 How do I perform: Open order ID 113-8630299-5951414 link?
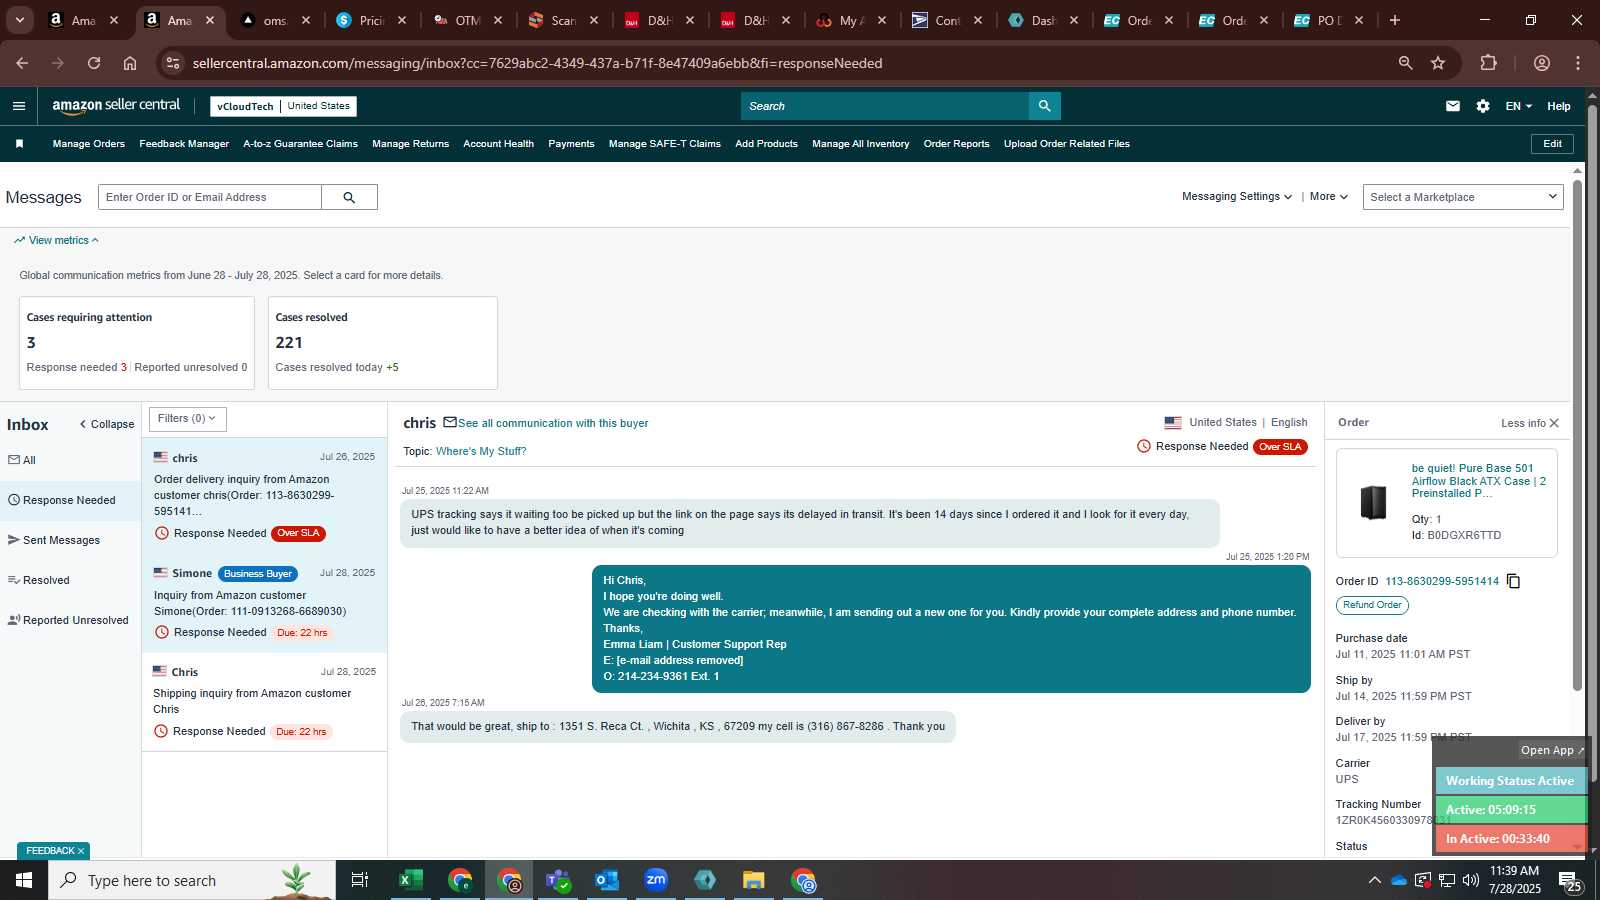[x=1442, y=581]
